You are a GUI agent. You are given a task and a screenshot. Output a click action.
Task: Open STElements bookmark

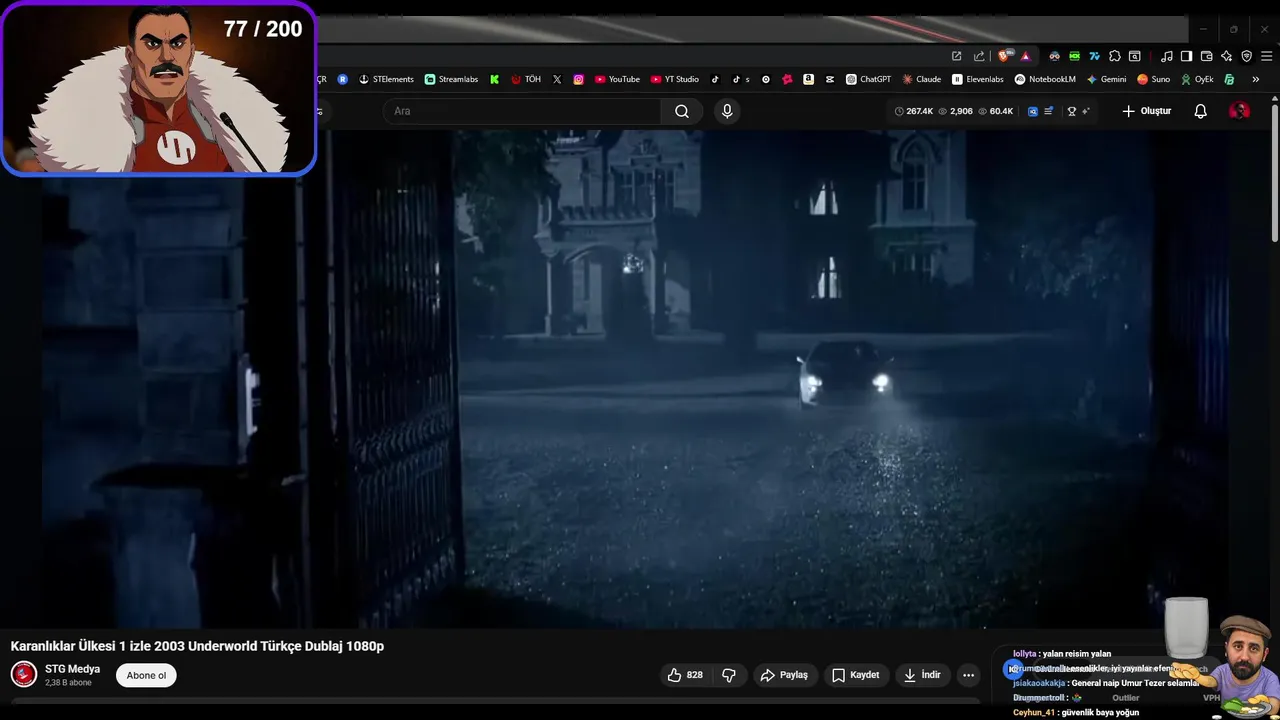click(386, 79)
